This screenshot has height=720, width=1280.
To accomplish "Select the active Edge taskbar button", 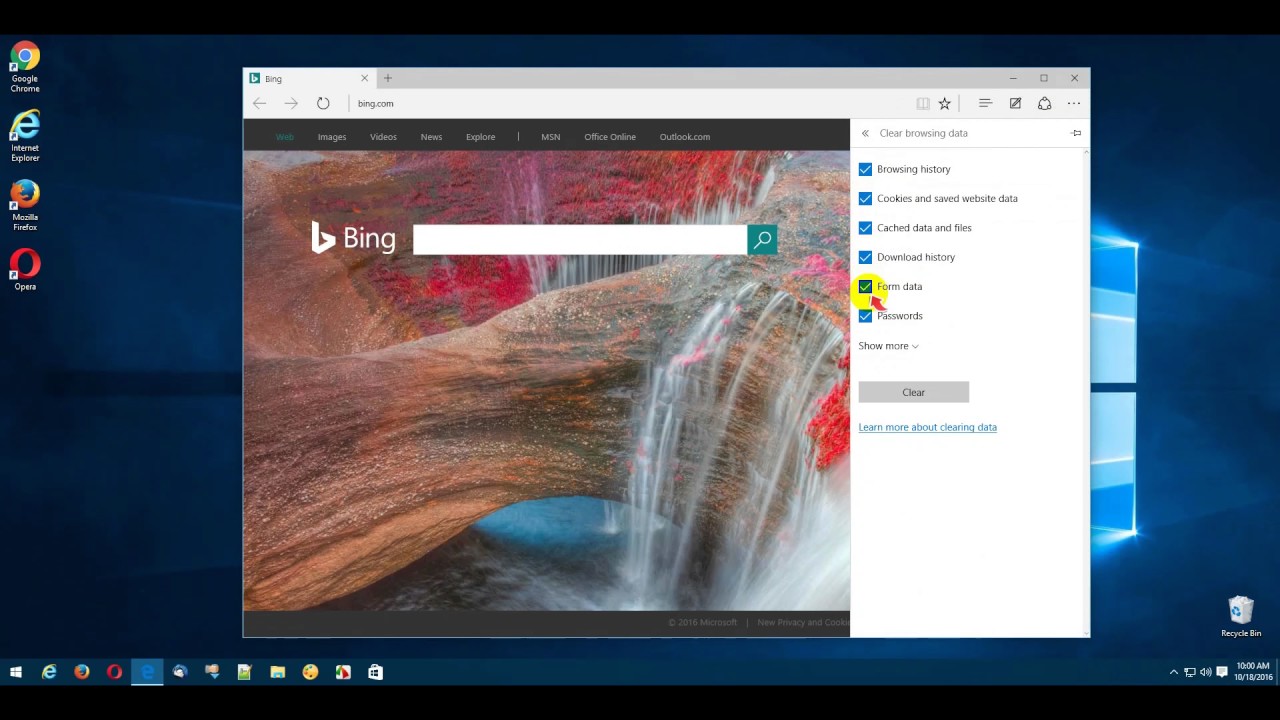I will (147, 672).
